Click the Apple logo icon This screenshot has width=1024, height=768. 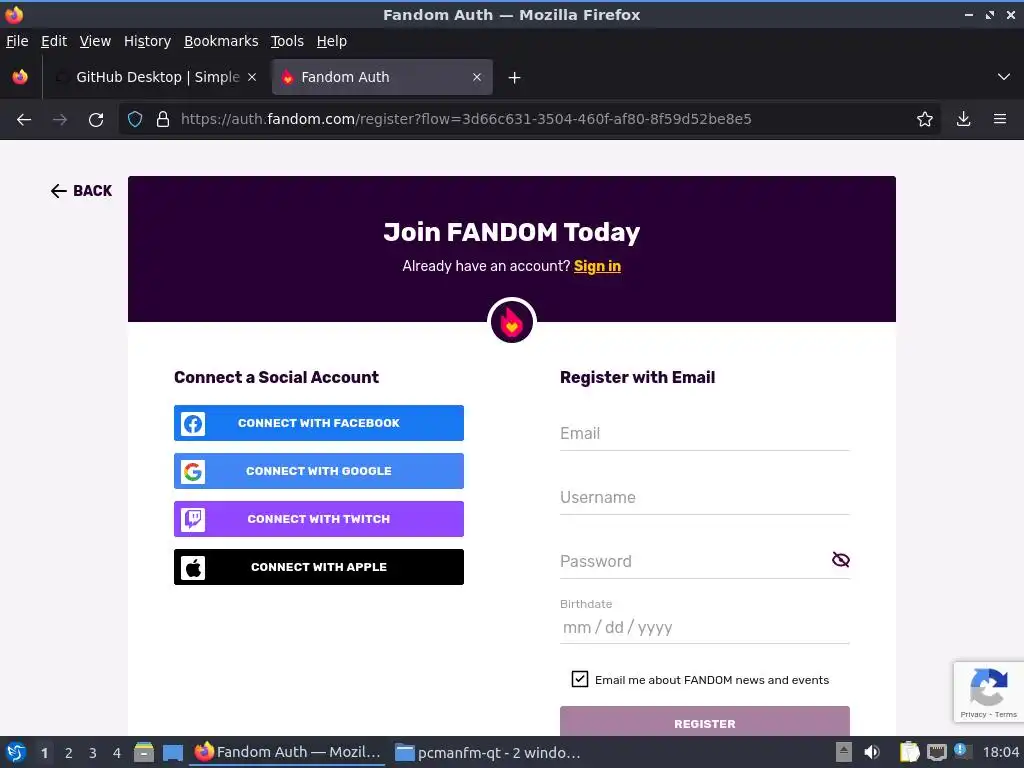193,568
